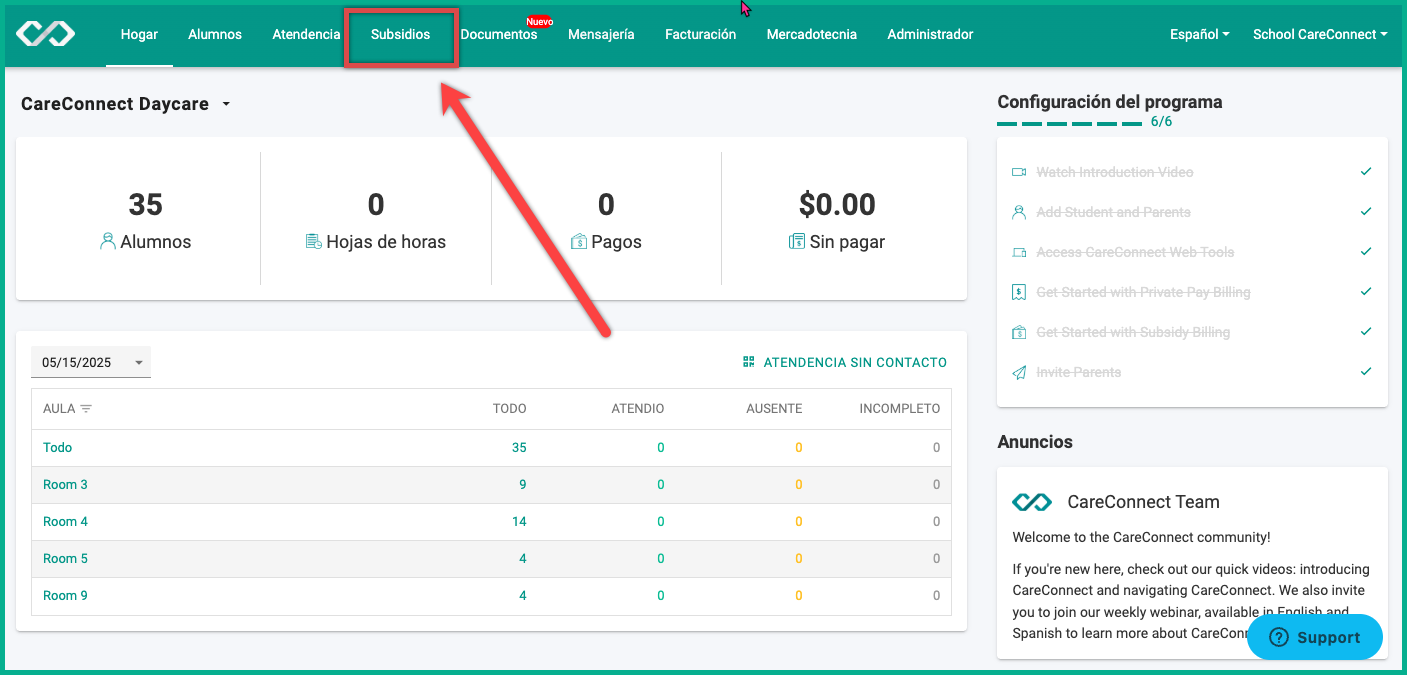Click the paper plane icon for Invite Parents

pyautogui.click(x=1019, y=372)
